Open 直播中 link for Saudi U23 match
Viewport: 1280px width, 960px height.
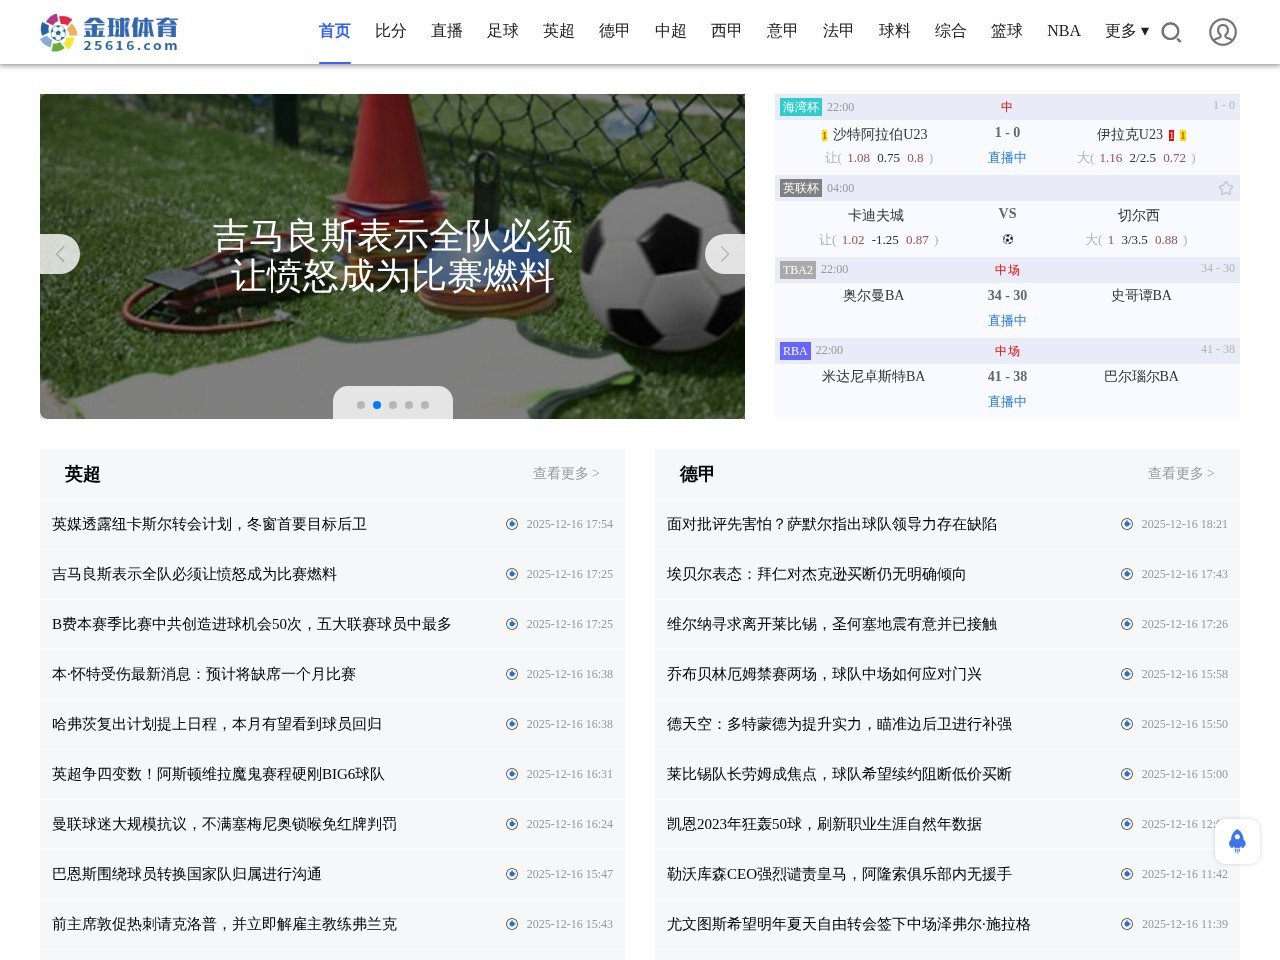(1007, 158)
